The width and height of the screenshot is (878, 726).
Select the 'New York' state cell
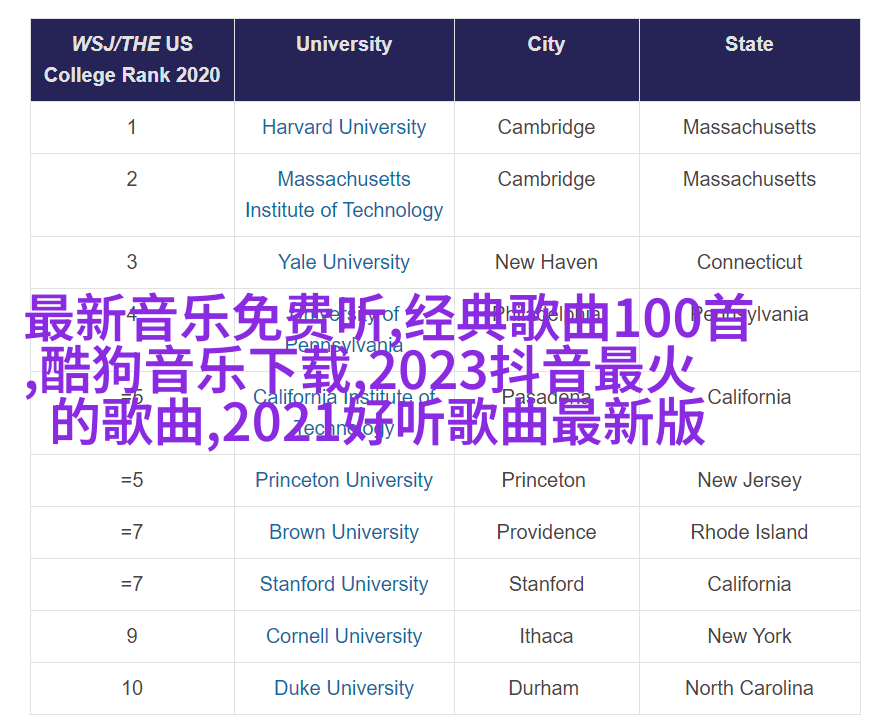(x=749, y=636)
